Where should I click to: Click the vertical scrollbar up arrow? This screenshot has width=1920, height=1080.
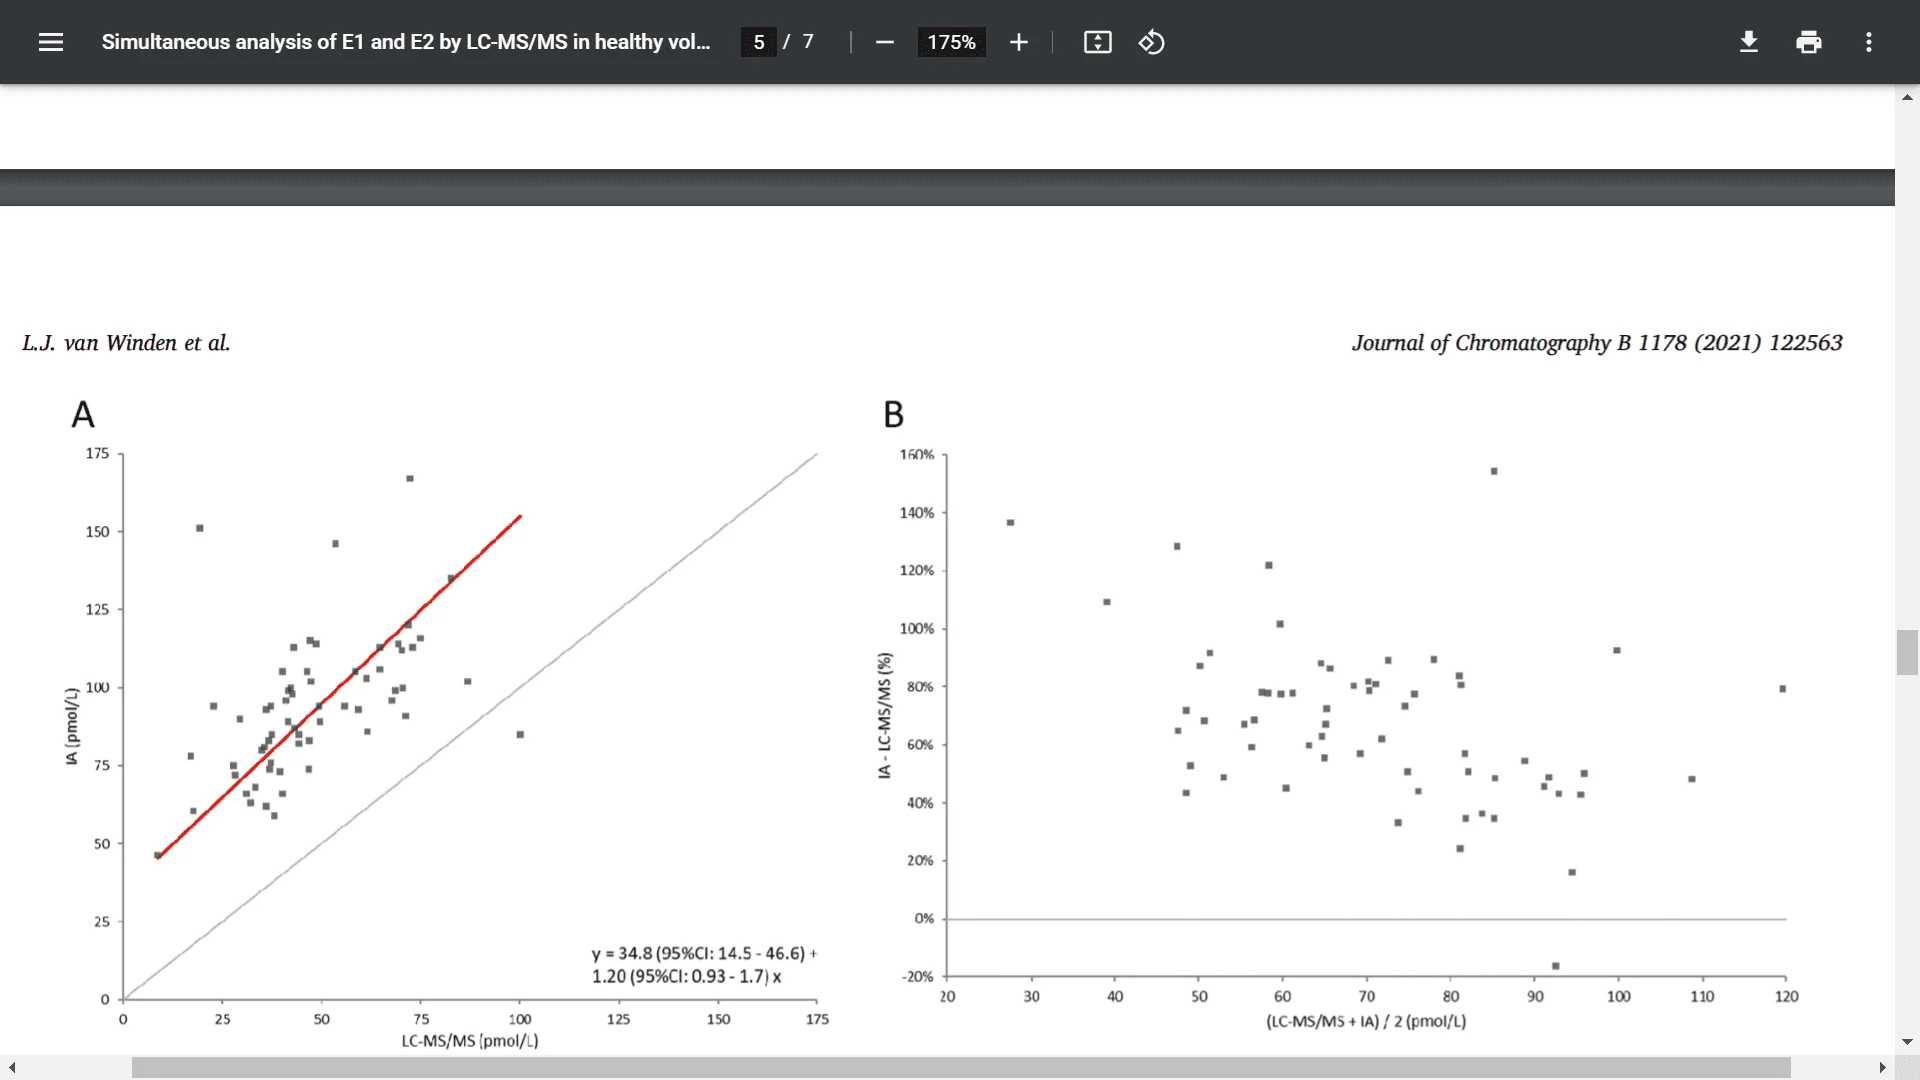click(1907, 97)
